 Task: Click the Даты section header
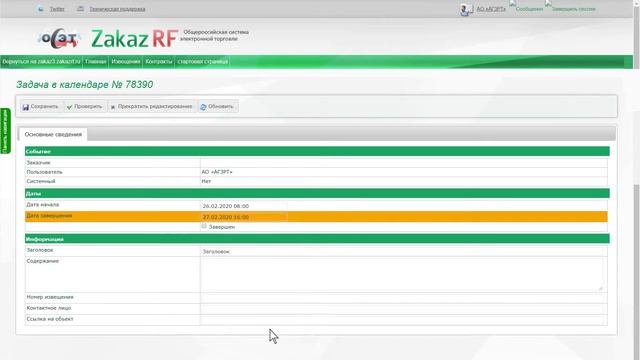317,193
